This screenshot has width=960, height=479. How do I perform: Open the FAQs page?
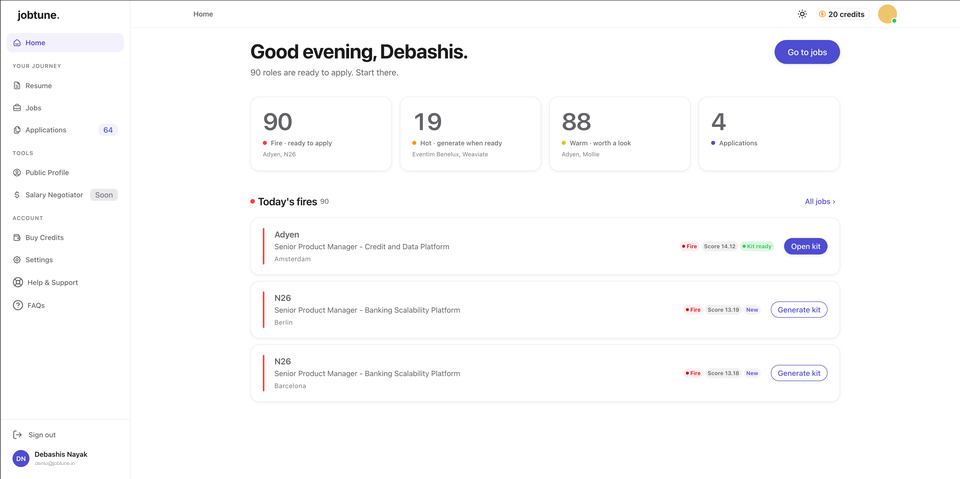65,305
